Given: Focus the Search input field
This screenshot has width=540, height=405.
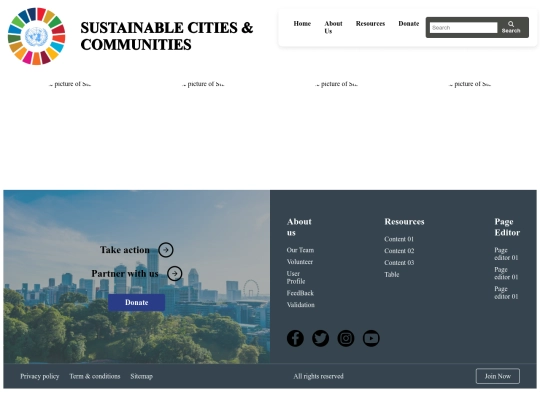Looking at the screenshot, I should click(x=464, y=28).
